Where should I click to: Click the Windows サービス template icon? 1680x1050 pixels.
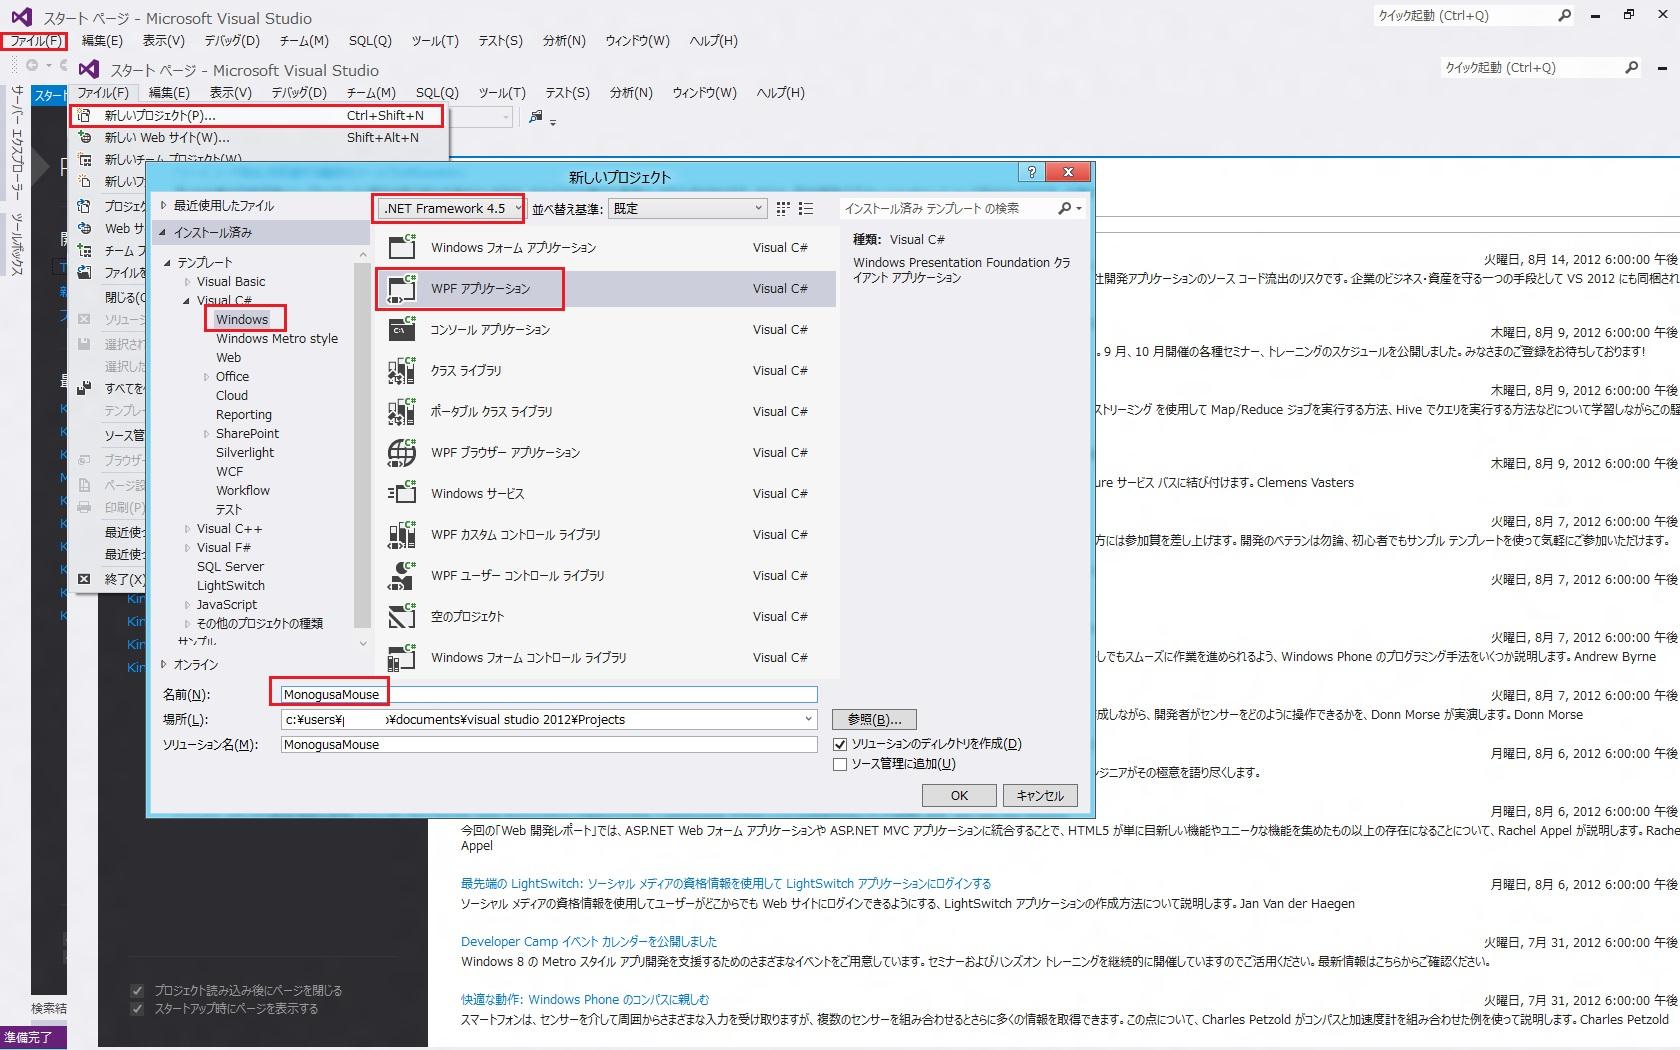tap(402, 493)
